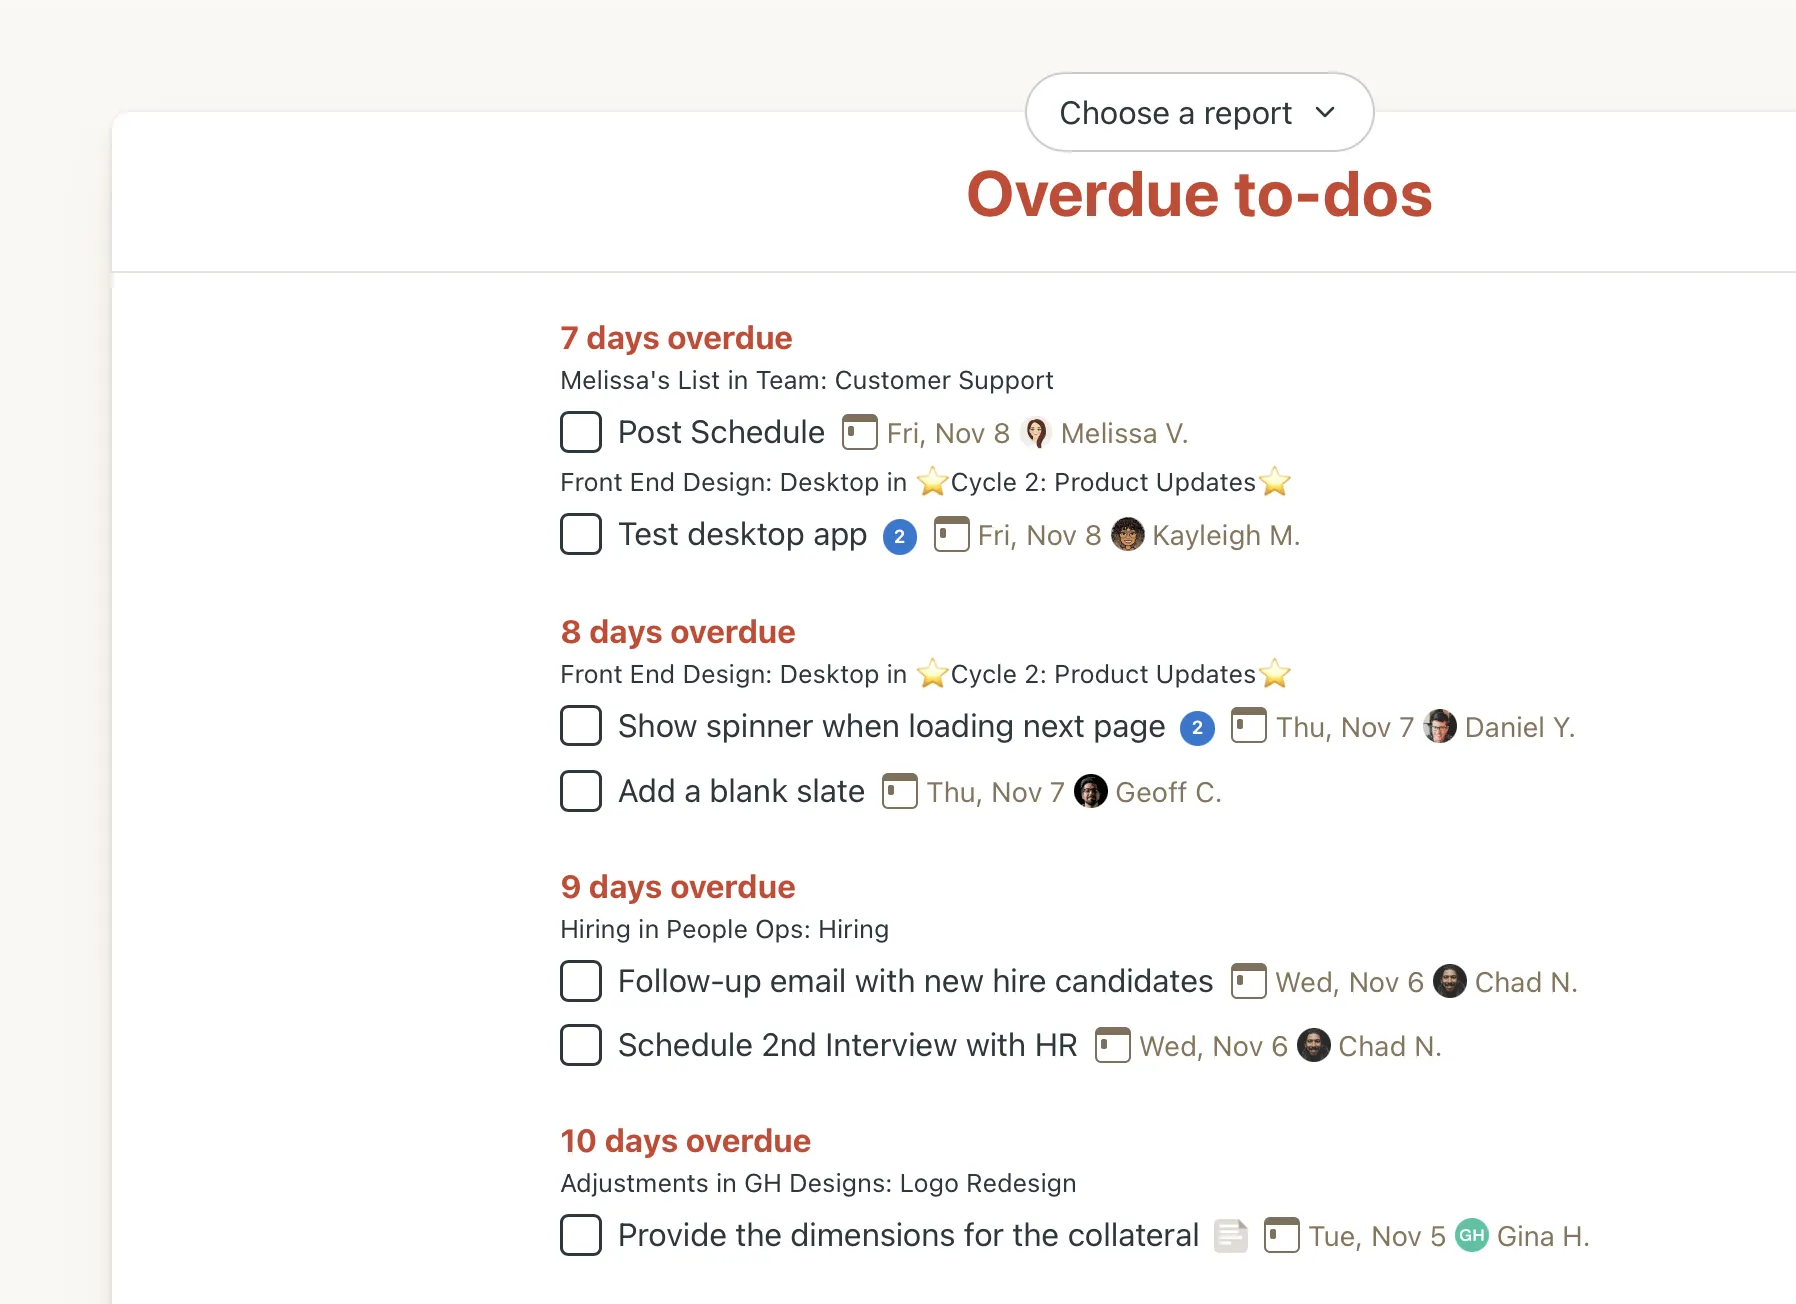Check Schedule 2nd Interview with HR

(581, 1045)
